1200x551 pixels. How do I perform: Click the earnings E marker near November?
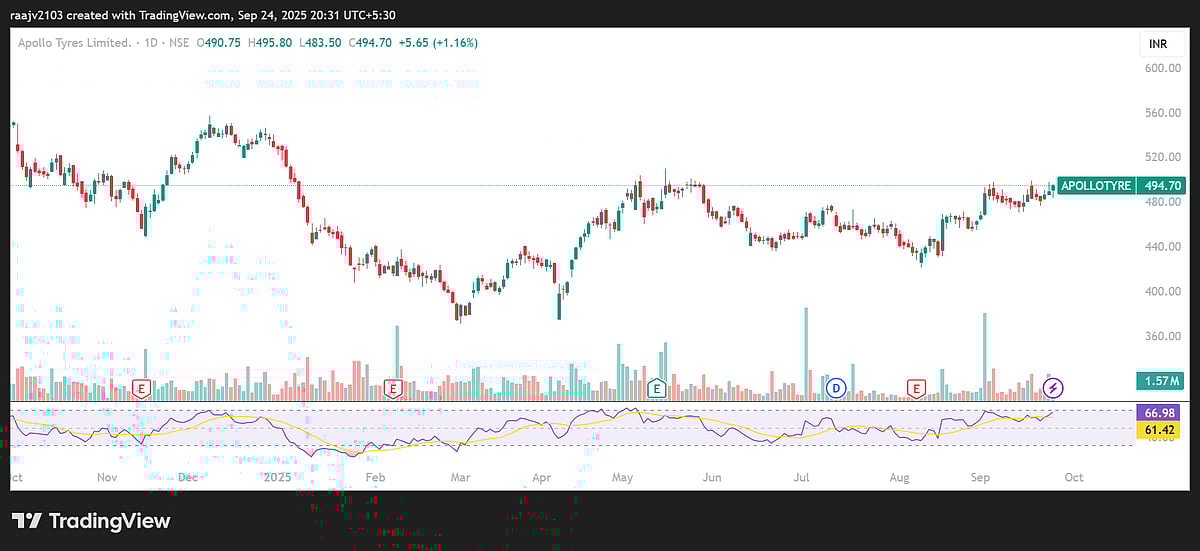[142, 387]
